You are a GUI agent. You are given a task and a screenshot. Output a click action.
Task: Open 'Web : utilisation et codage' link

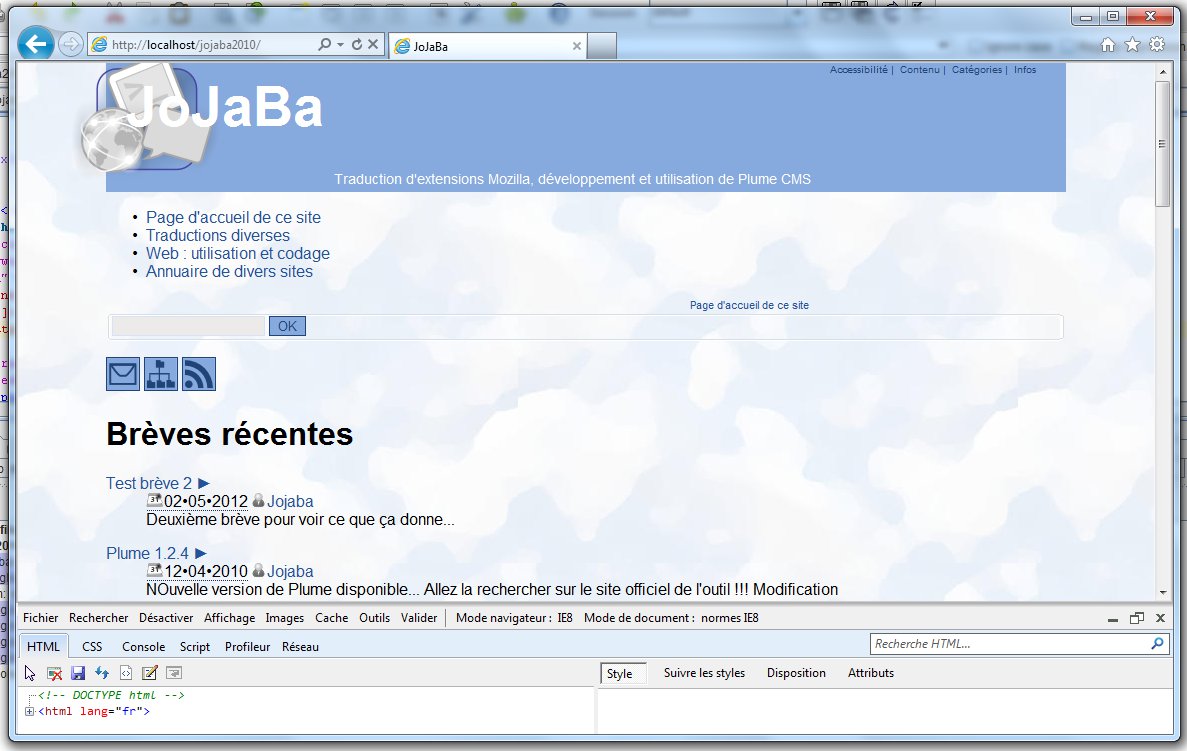pyautogui.click(x=238, y=254)
